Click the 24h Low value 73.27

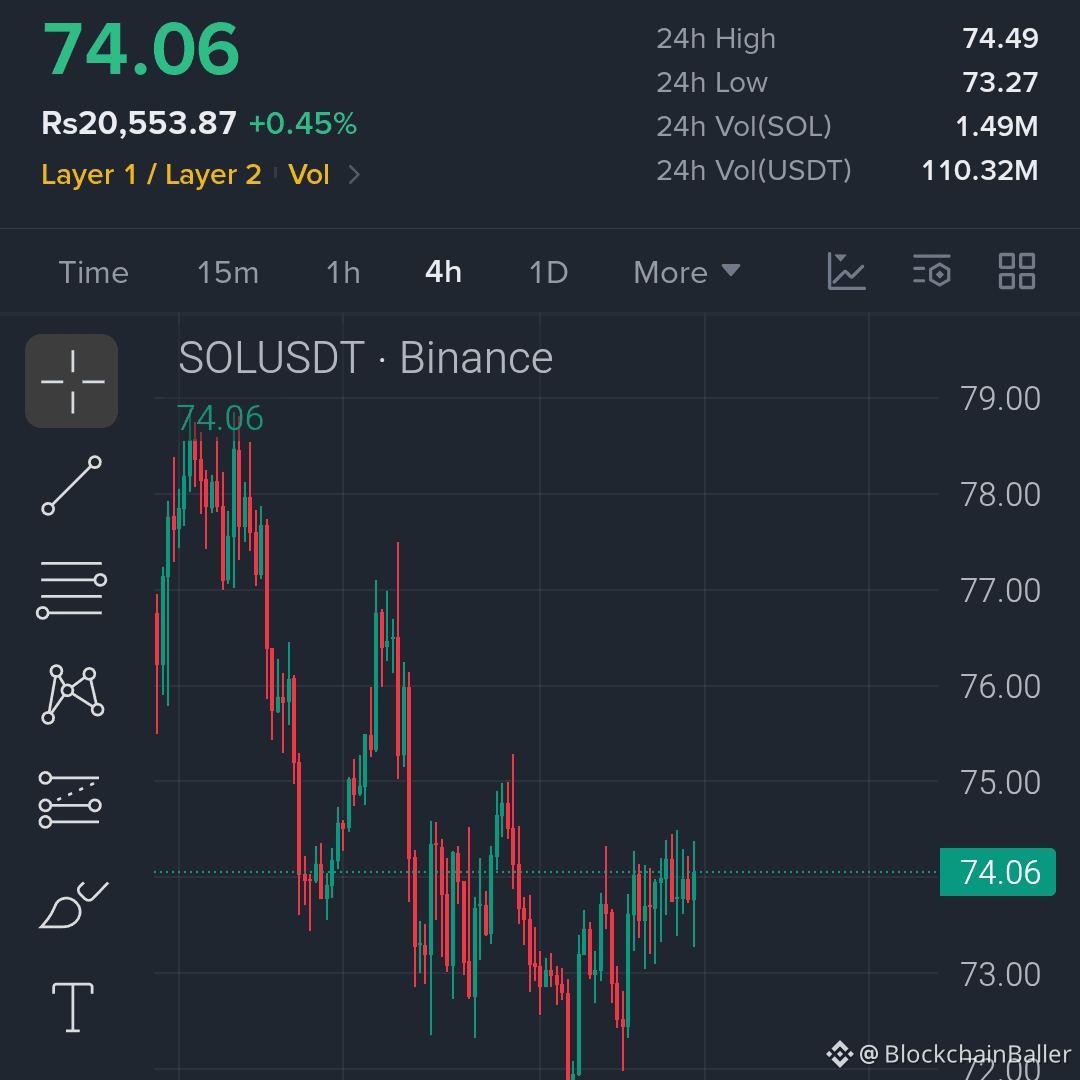[x=1000, y=83]
